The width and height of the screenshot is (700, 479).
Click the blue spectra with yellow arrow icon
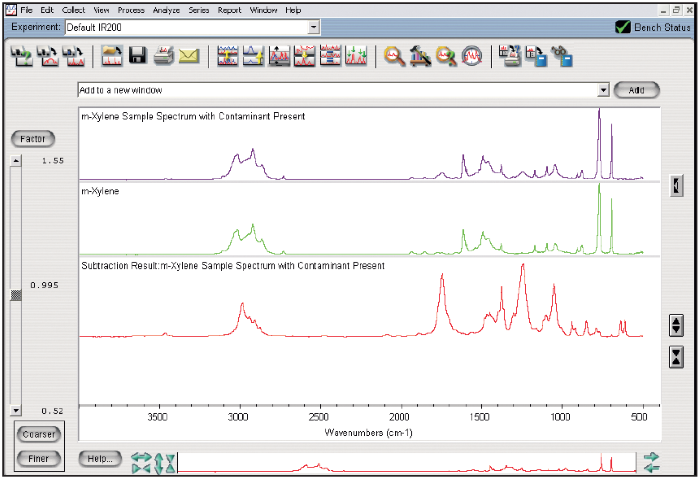253,56
